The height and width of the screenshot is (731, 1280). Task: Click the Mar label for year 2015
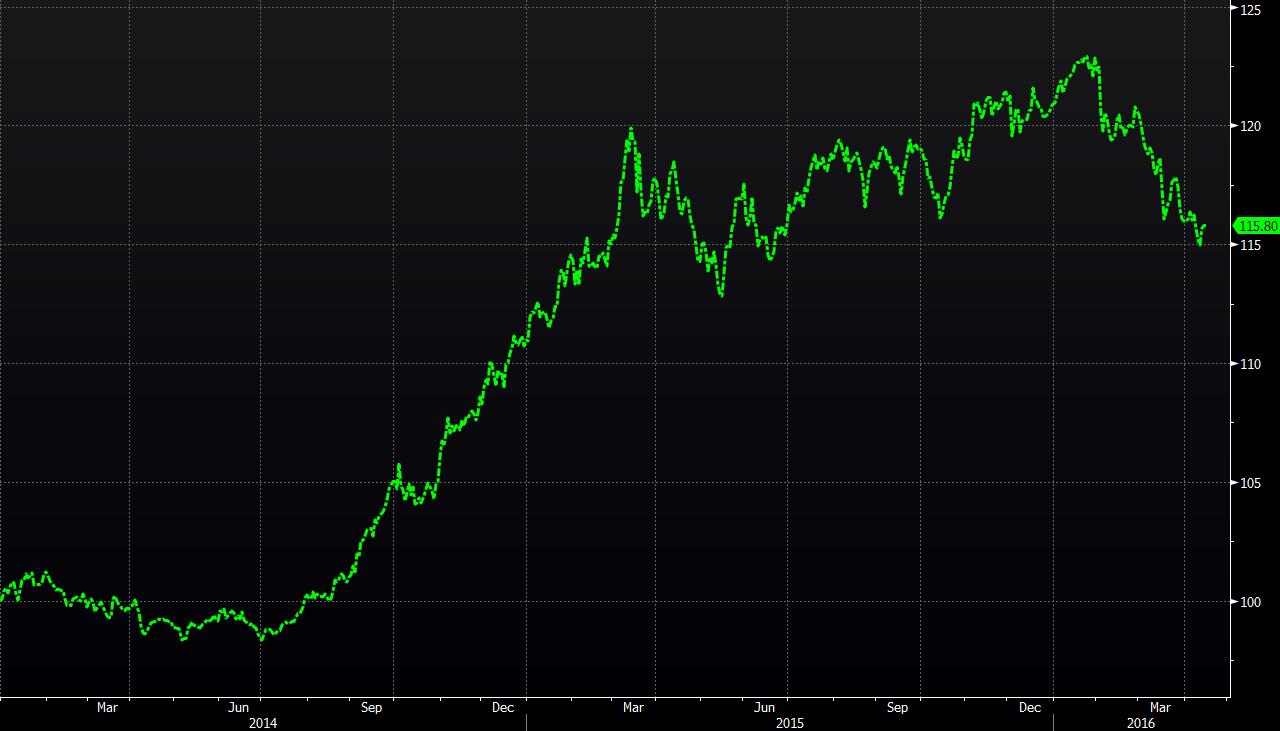pyautogui.click(x=633, y=708)
